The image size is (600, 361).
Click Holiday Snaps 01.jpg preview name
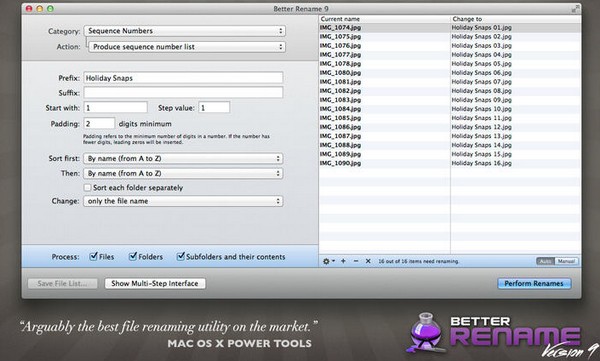coord(481,28)
